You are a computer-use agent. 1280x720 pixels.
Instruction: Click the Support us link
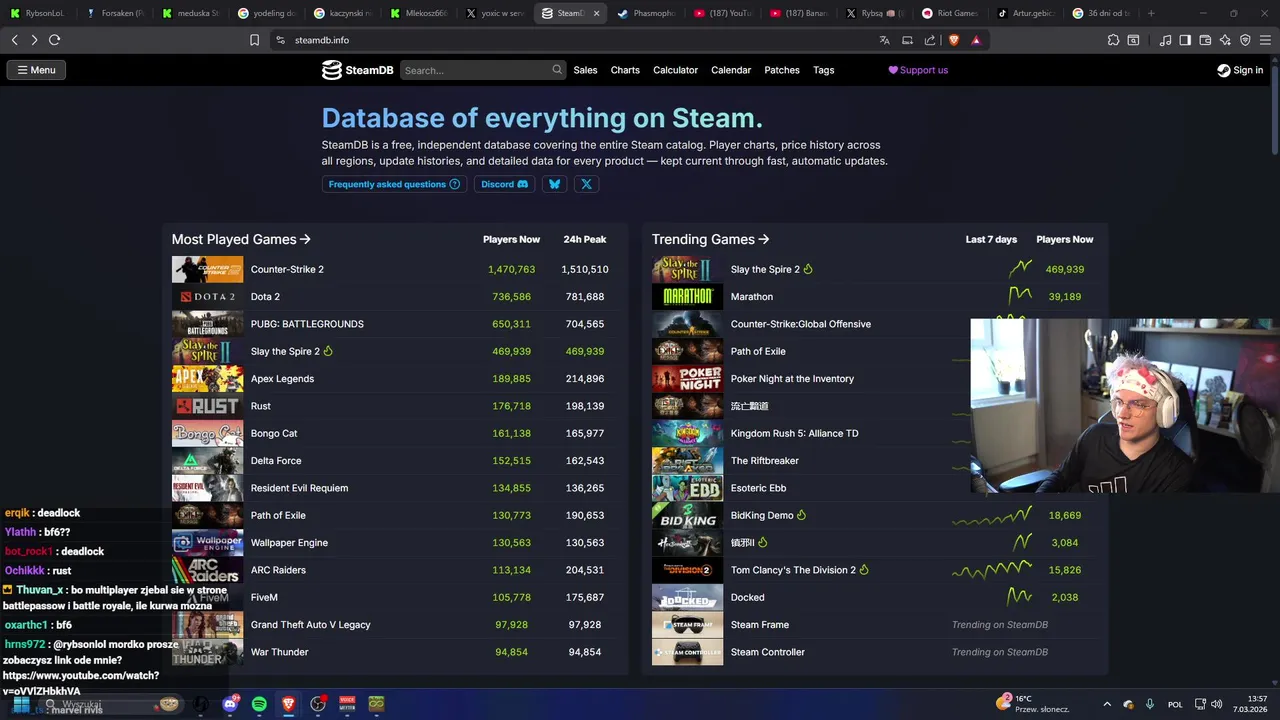[918, 70]
